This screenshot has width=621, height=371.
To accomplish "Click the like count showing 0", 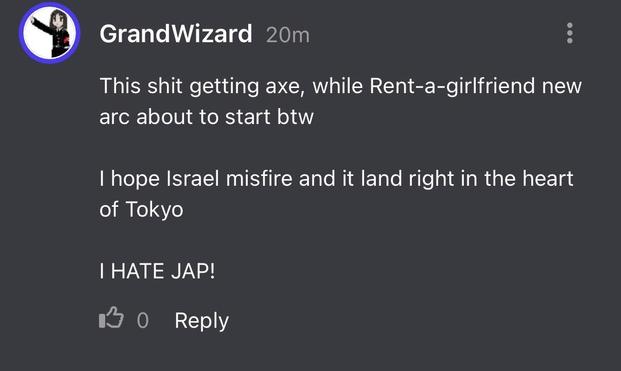I will click(143, 321).
